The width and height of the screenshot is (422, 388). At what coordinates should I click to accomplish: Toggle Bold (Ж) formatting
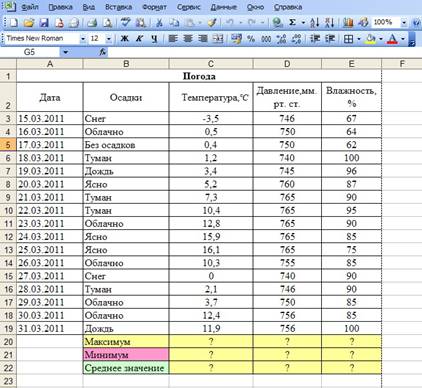click(x=124, y=39)
